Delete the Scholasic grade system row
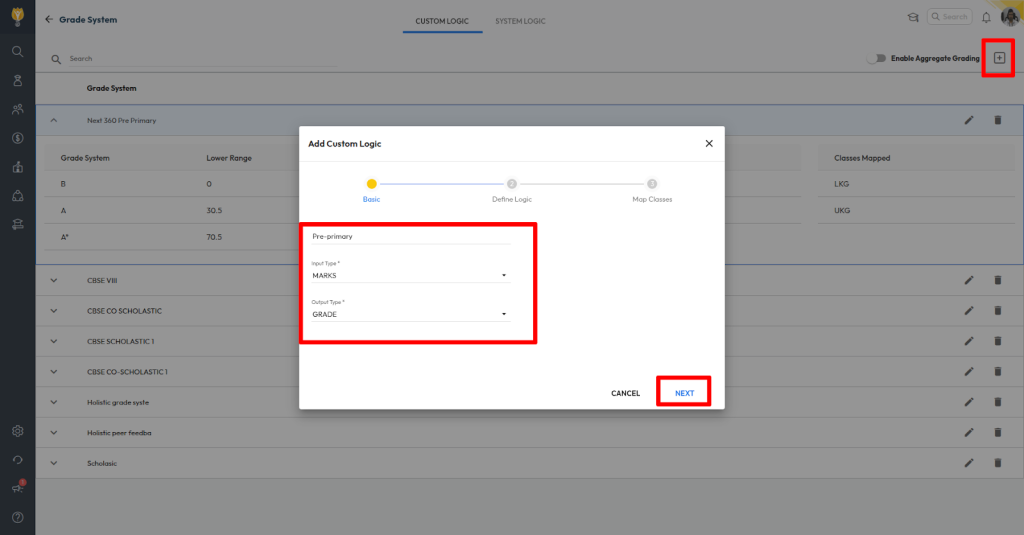This screenshot has height=535, width=1024. [x=997, y=463]
